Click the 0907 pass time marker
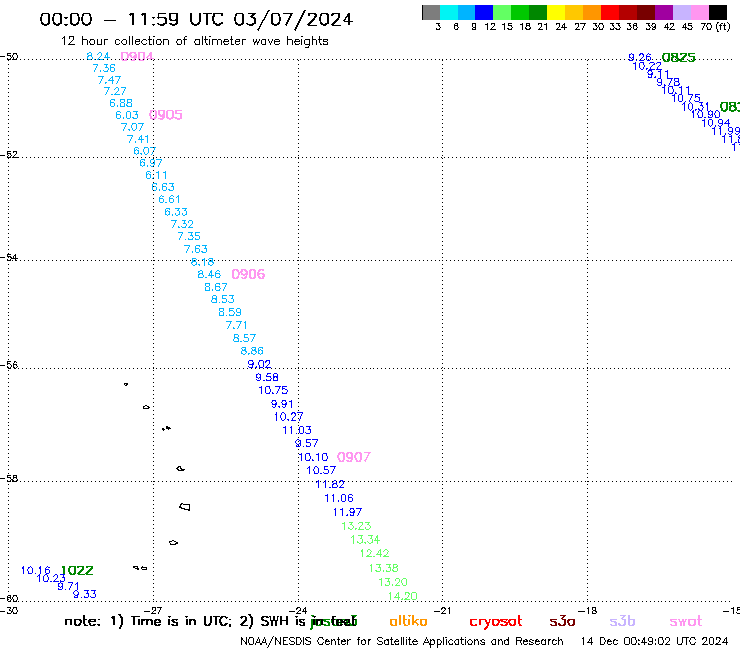 click(354, 457)
